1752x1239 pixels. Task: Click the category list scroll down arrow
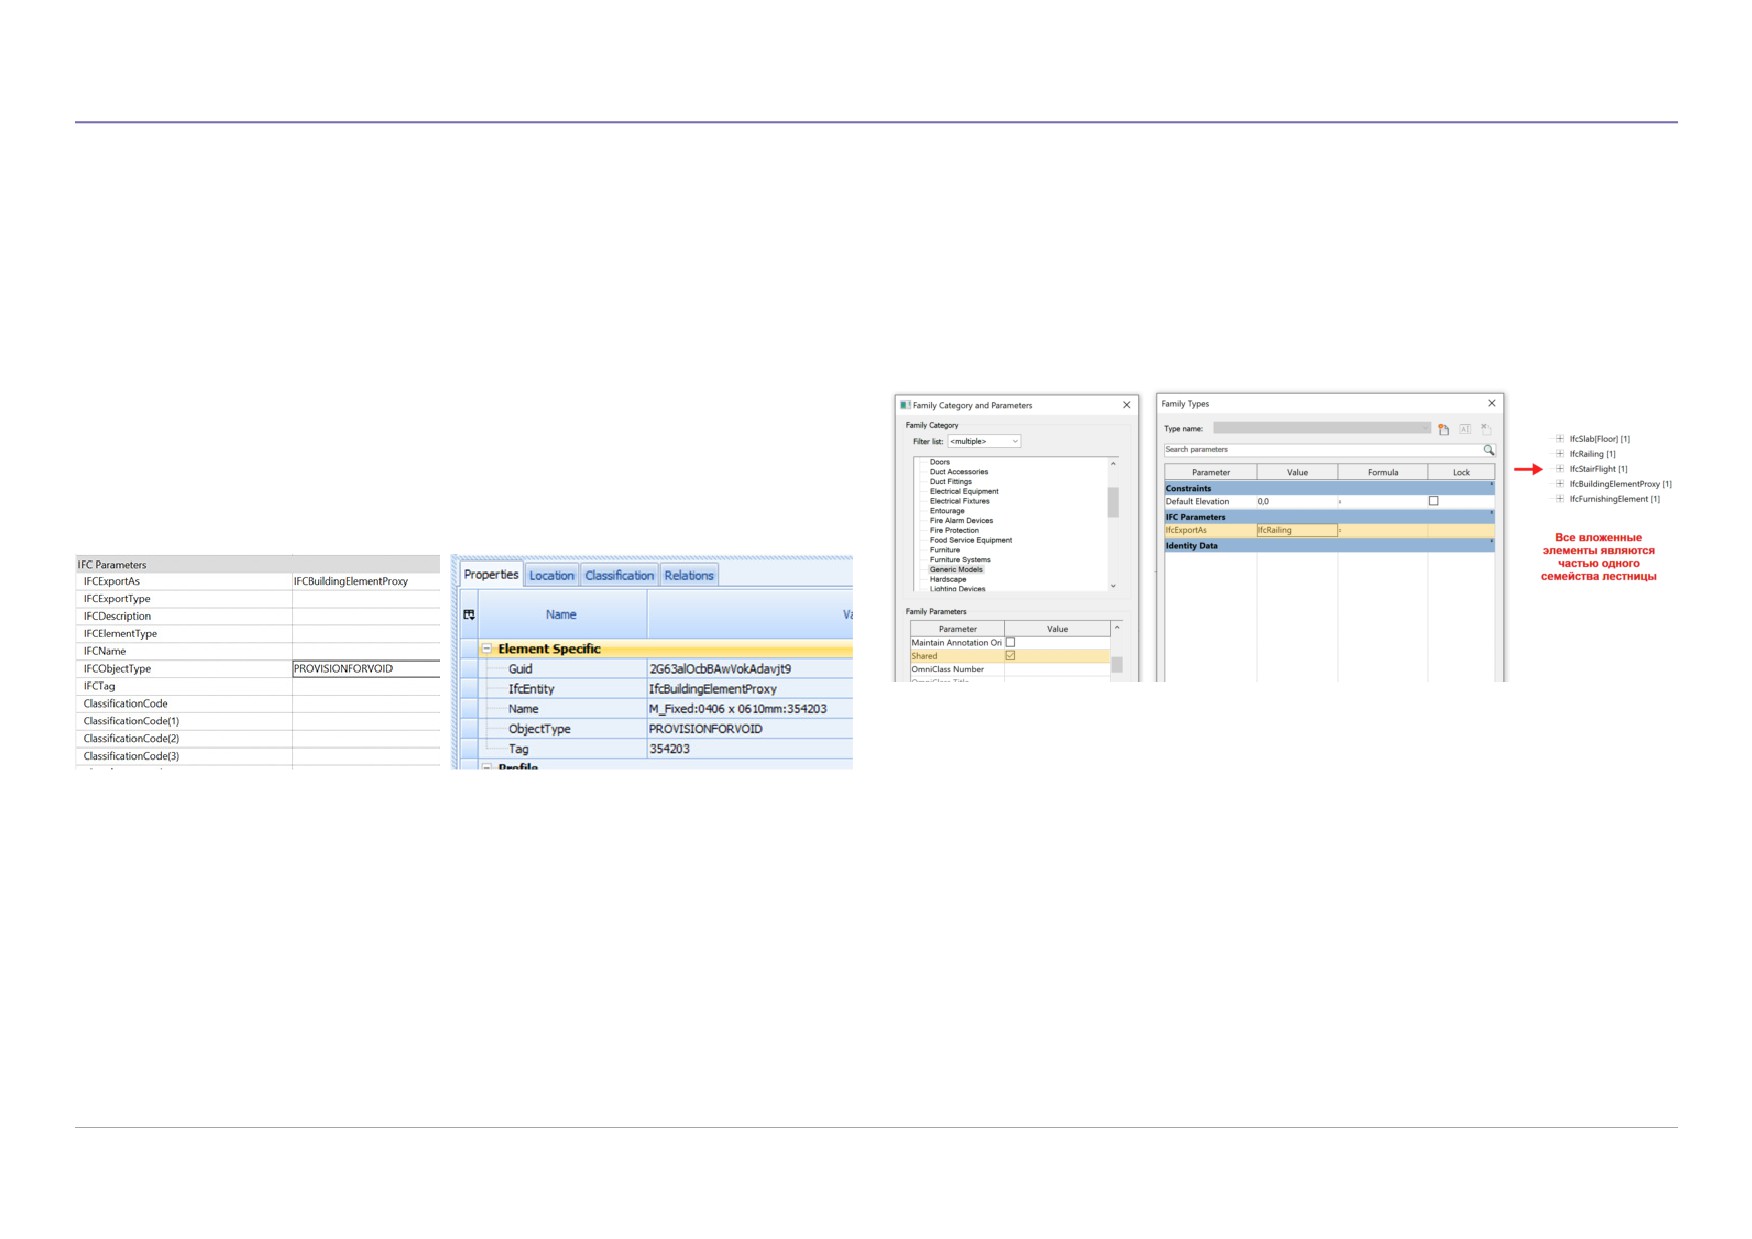point(1113,585)
